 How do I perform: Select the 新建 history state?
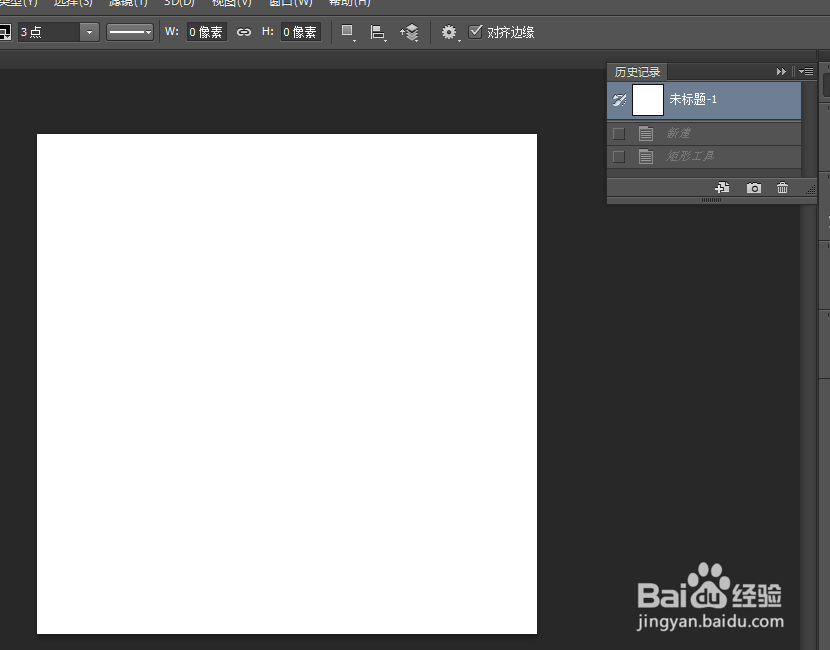point(704,133)
